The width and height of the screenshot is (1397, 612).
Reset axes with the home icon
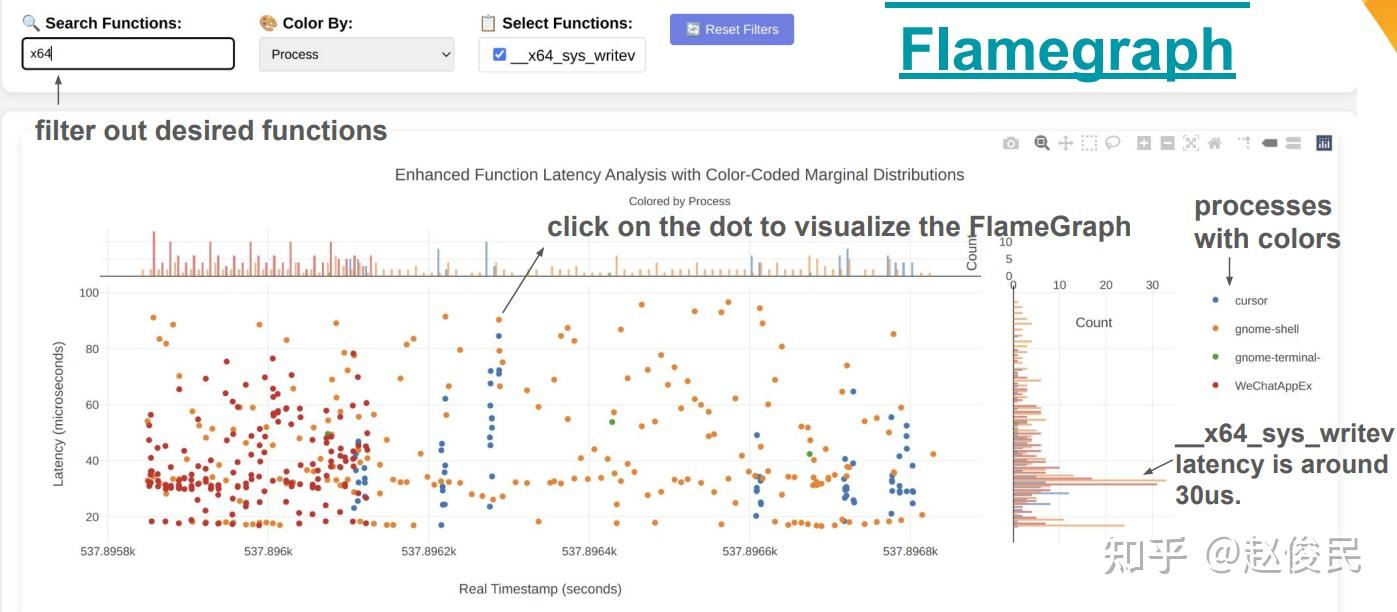(x=1215, y=143)
